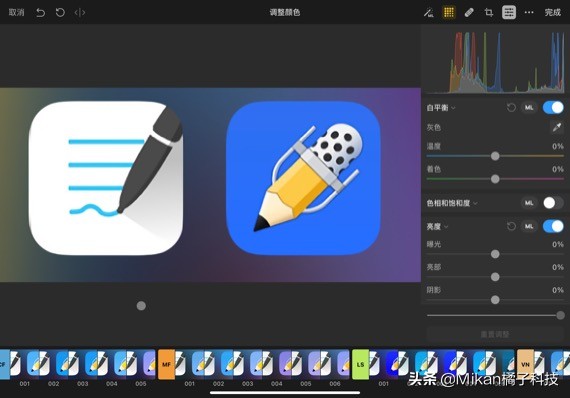
Task: Apply ML to 白平衡
Action: tap(529, 108)
